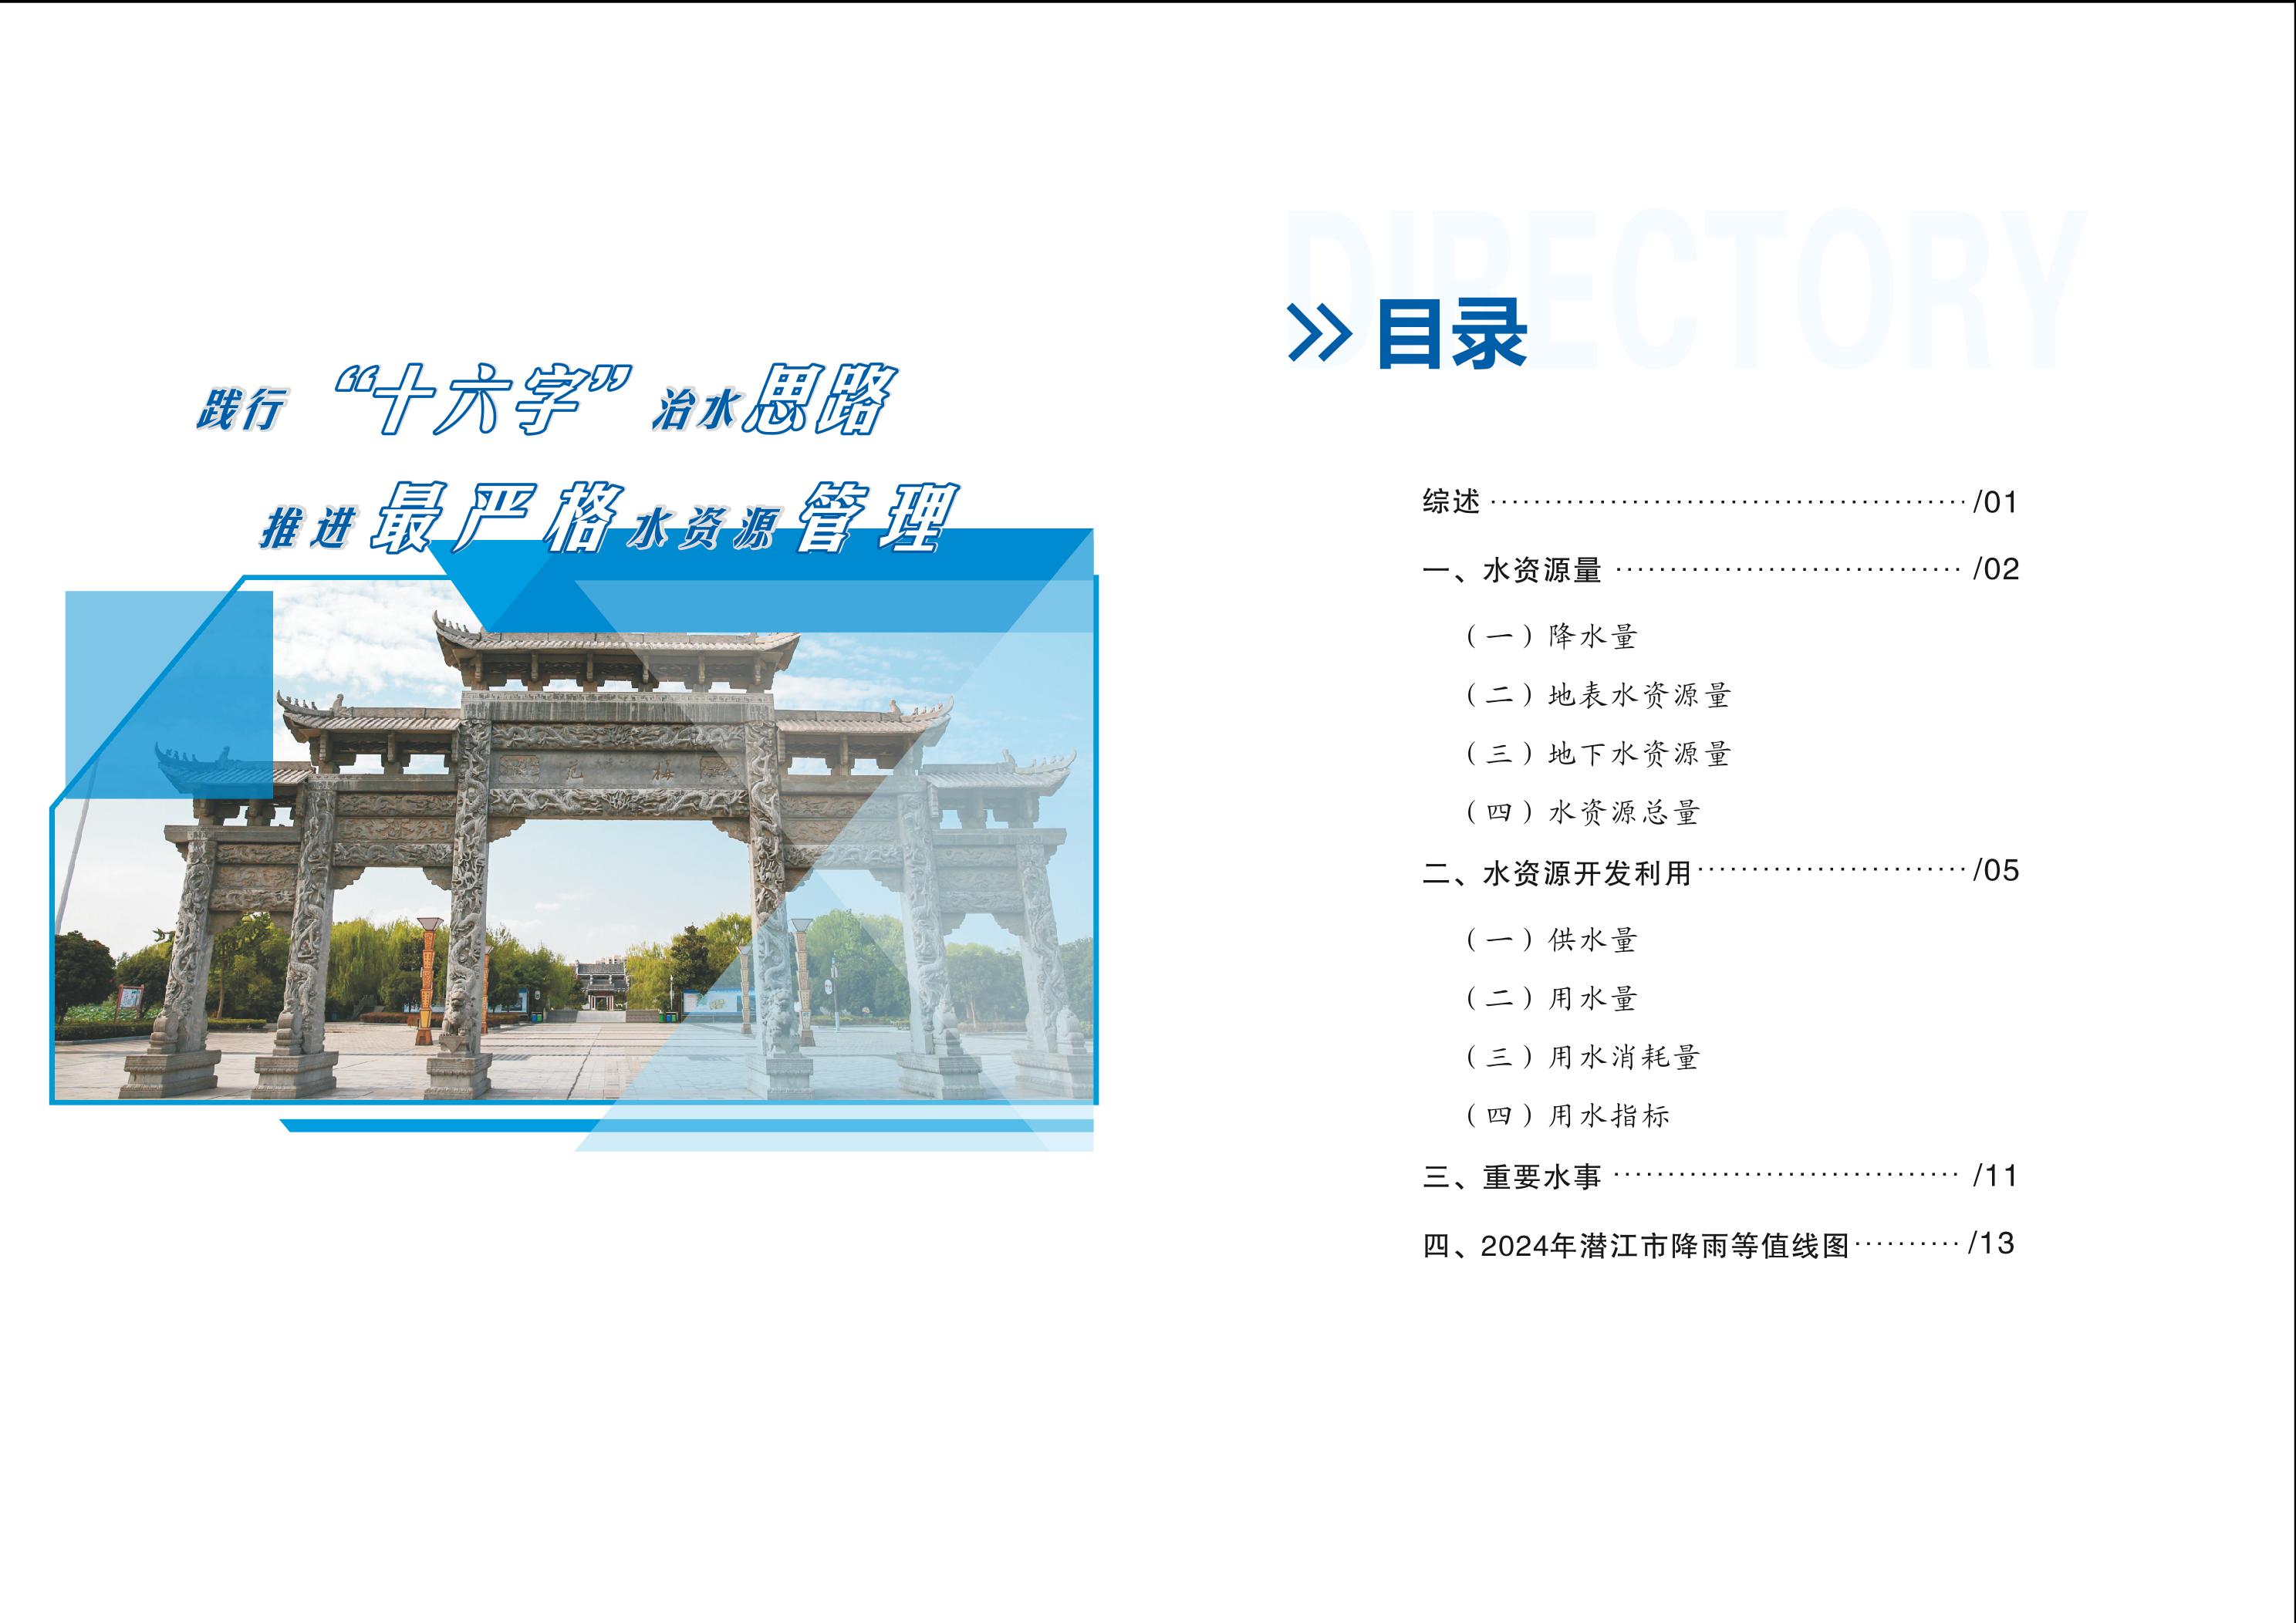Viewport: 2296px width, 1623px height.
Task: Select the （一）降水量 subsection
Action: pyautogui.click(x=1551, y=636)
